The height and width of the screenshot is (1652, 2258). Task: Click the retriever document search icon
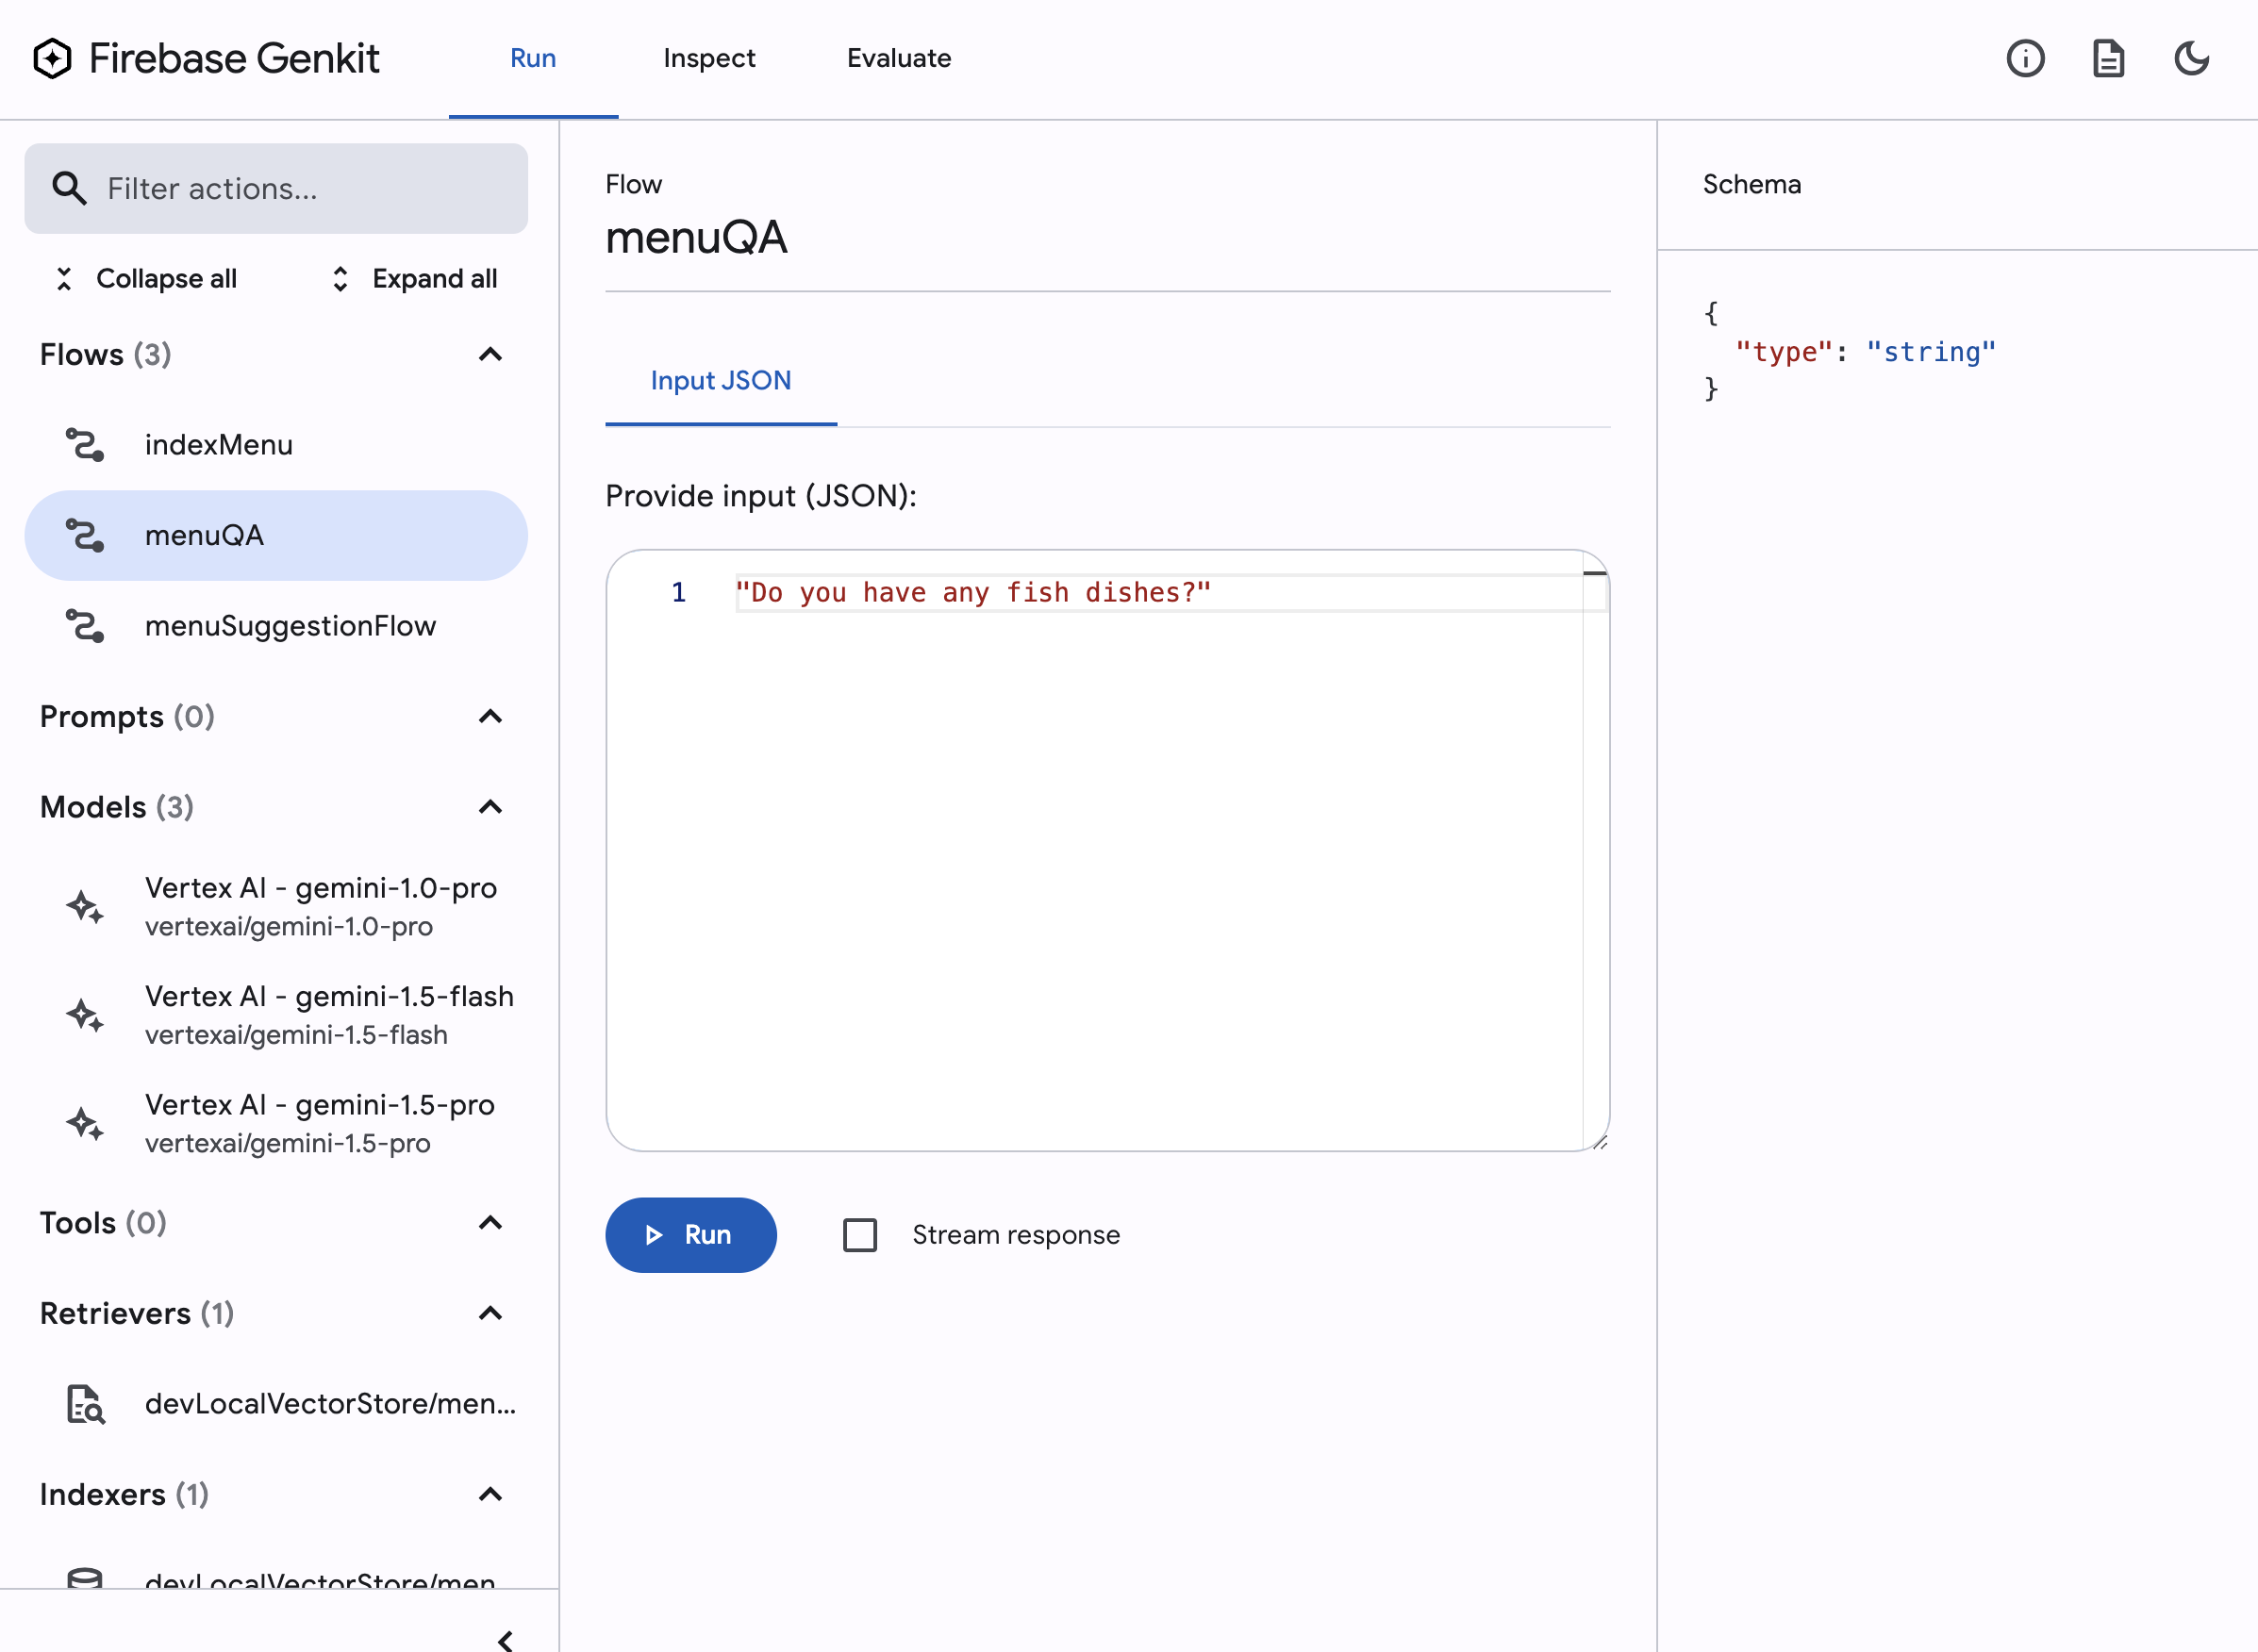point(85,1404)
